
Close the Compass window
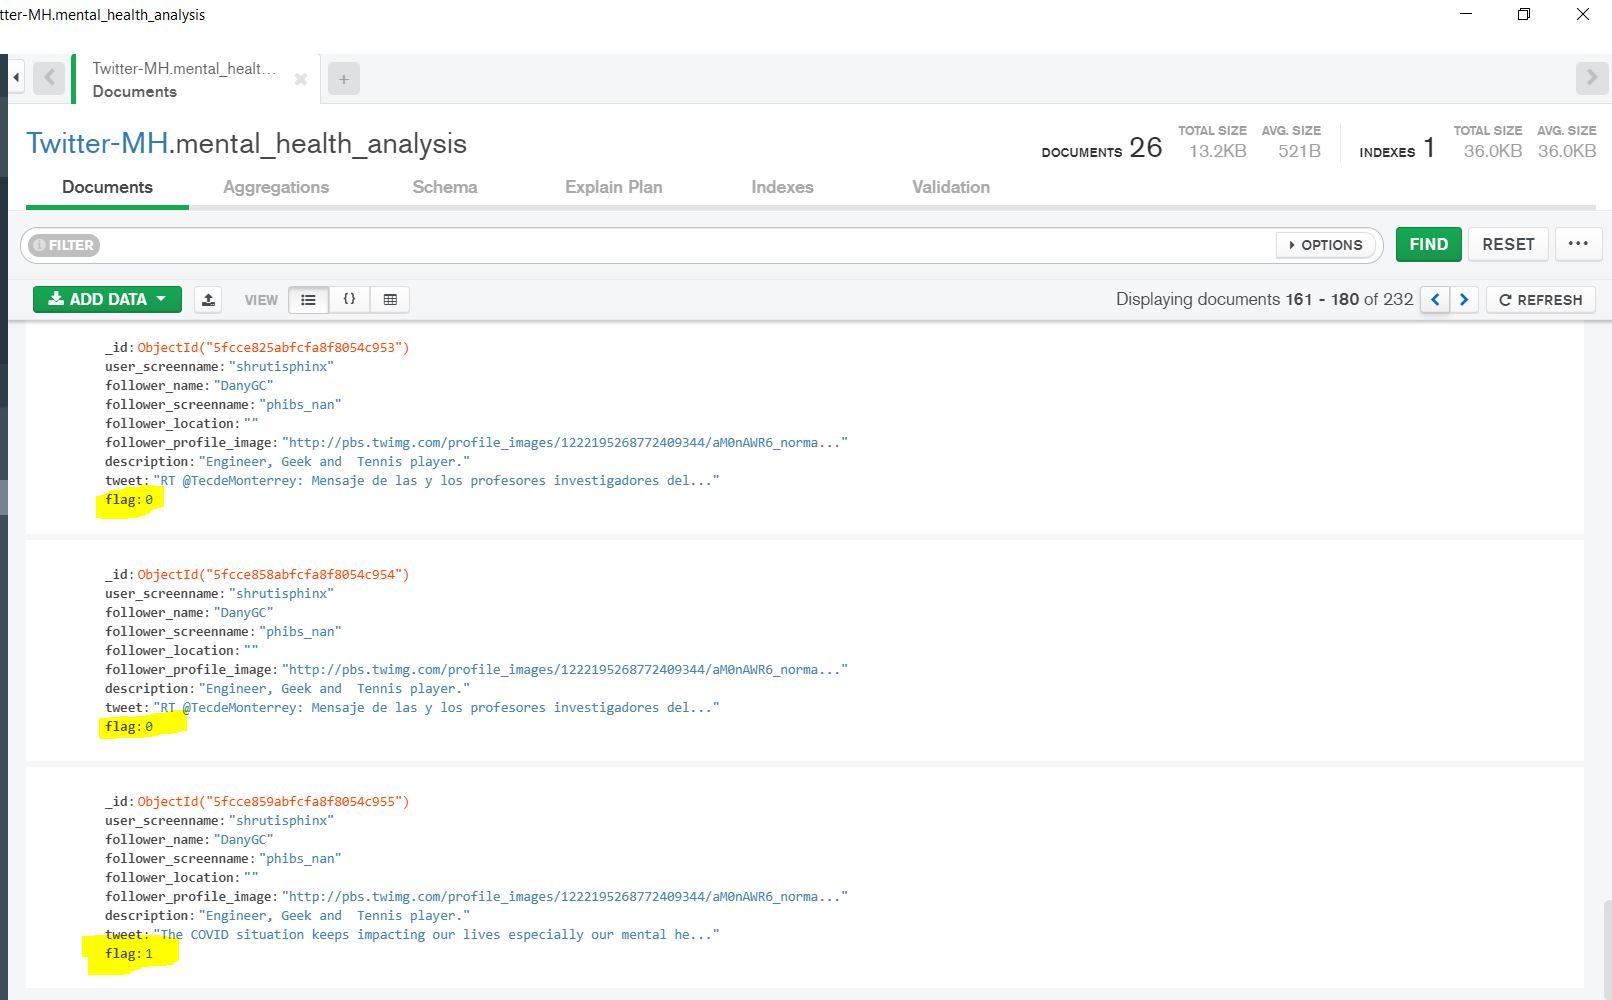(1583, 14)
